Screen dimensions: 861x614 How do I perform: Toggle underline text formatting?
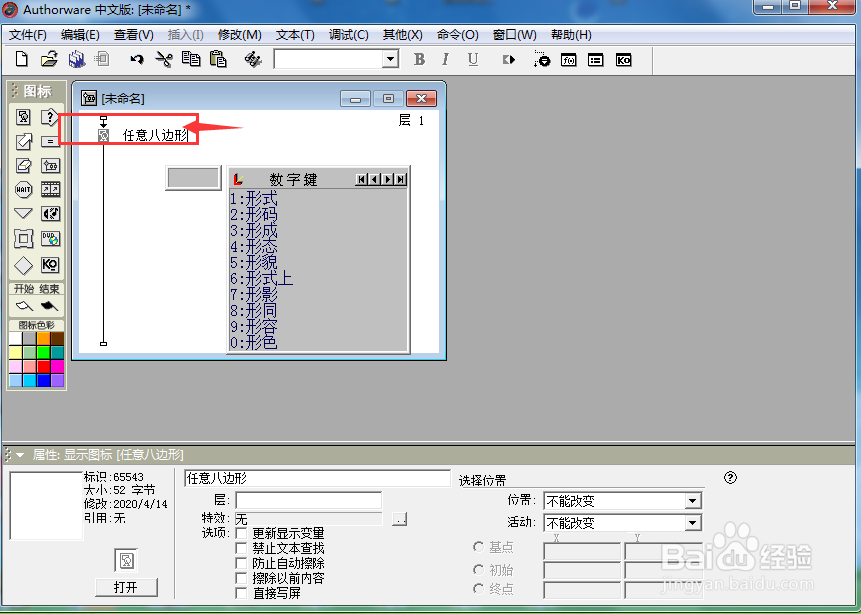(473, 59)
